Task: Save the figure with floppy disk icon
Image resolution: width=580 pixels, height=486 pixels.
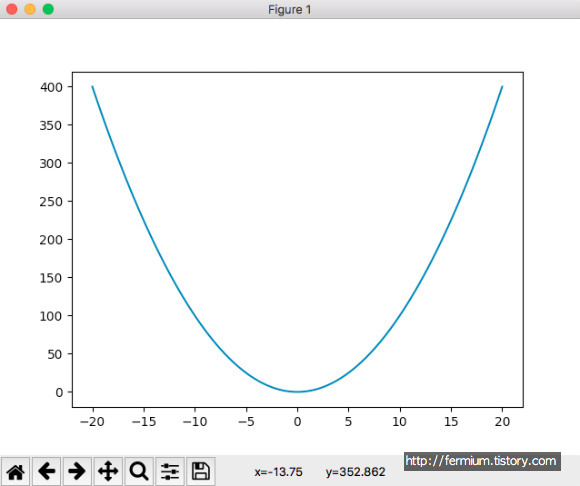Action: 201,471
